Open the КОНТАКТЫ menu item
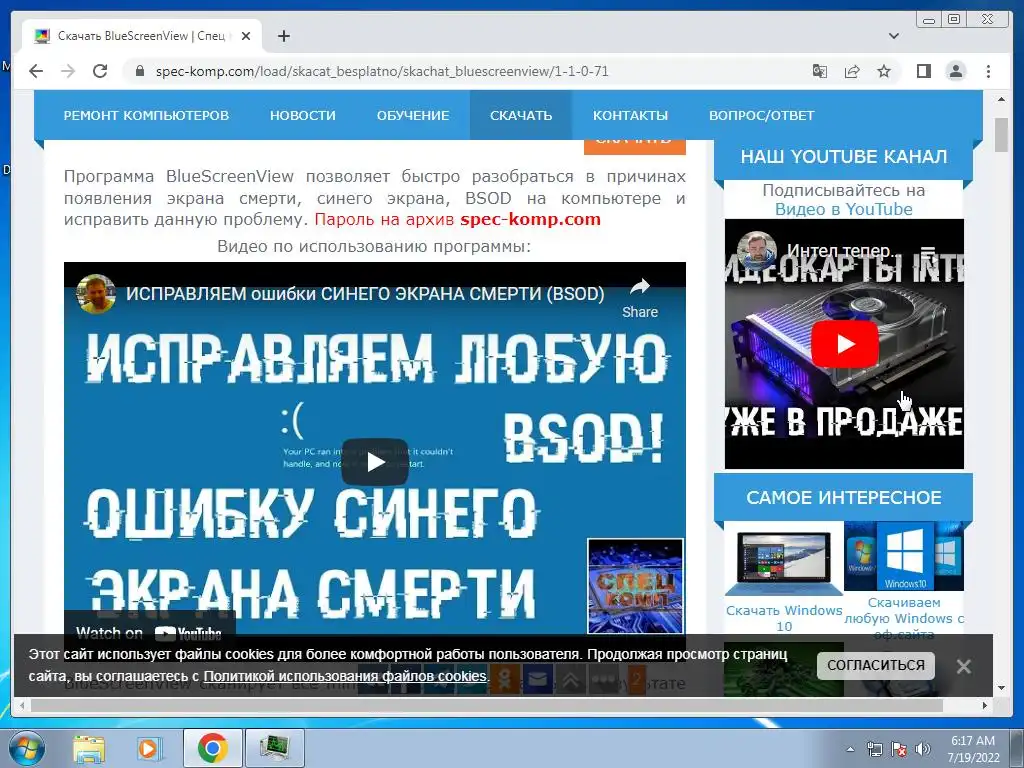 (630, 116)
